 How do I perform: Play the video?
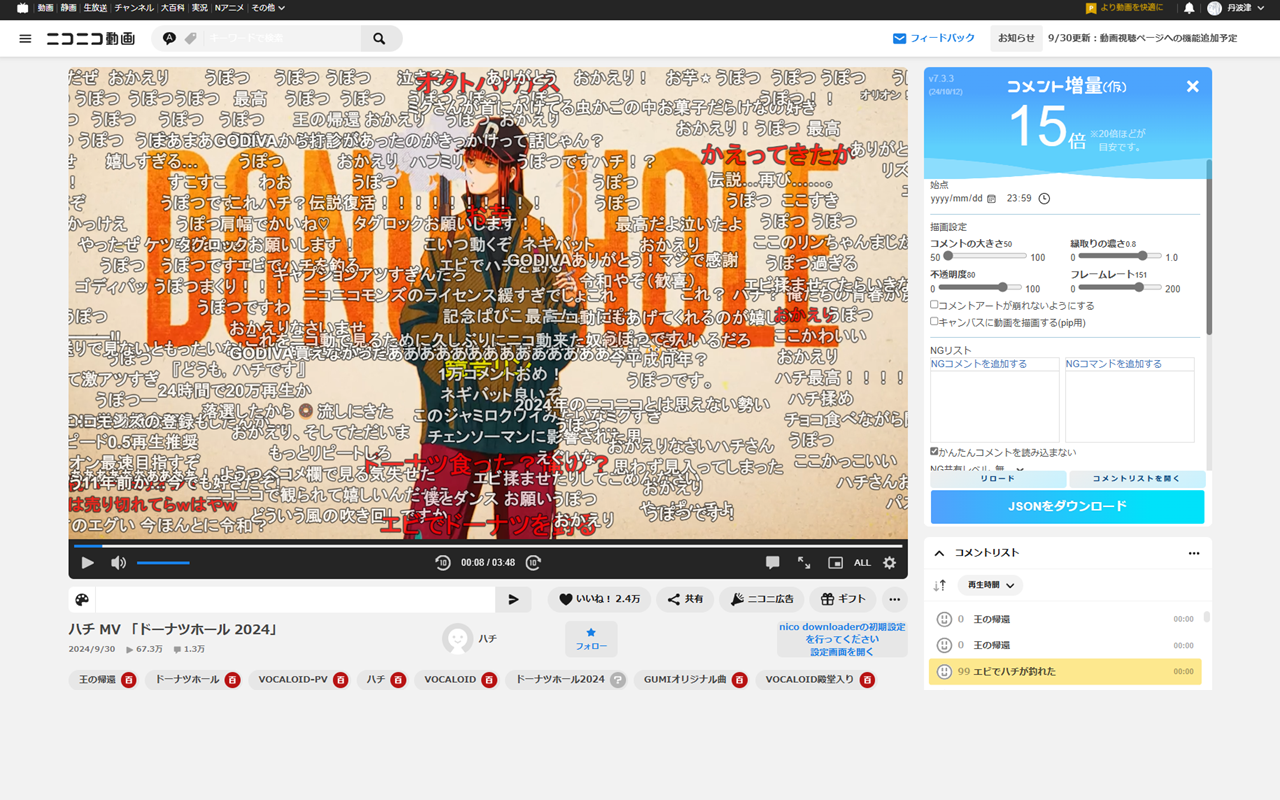87,563
